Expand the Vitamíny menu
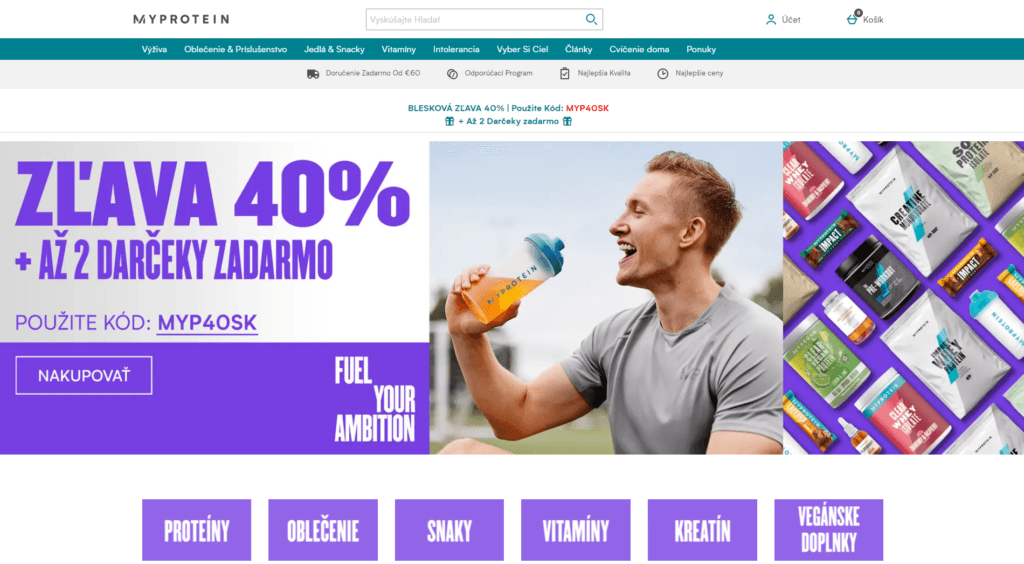 (x=398, y=50)
